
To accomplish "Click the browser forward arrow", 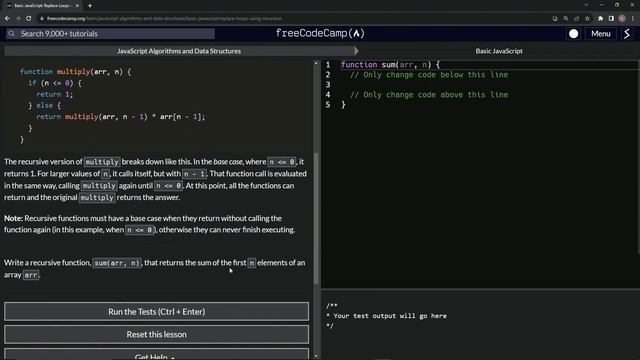I will point(18,18).
